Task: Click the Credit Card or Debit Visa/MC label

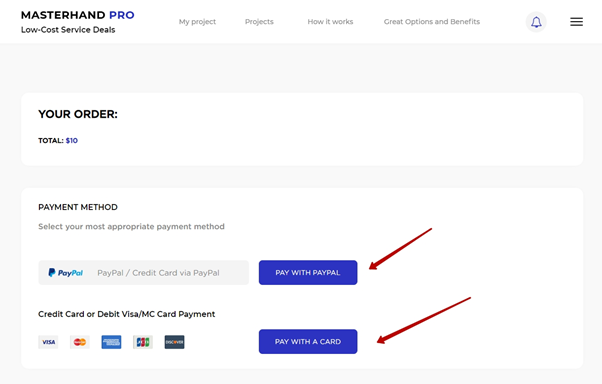Action: (x=127, y=314)
